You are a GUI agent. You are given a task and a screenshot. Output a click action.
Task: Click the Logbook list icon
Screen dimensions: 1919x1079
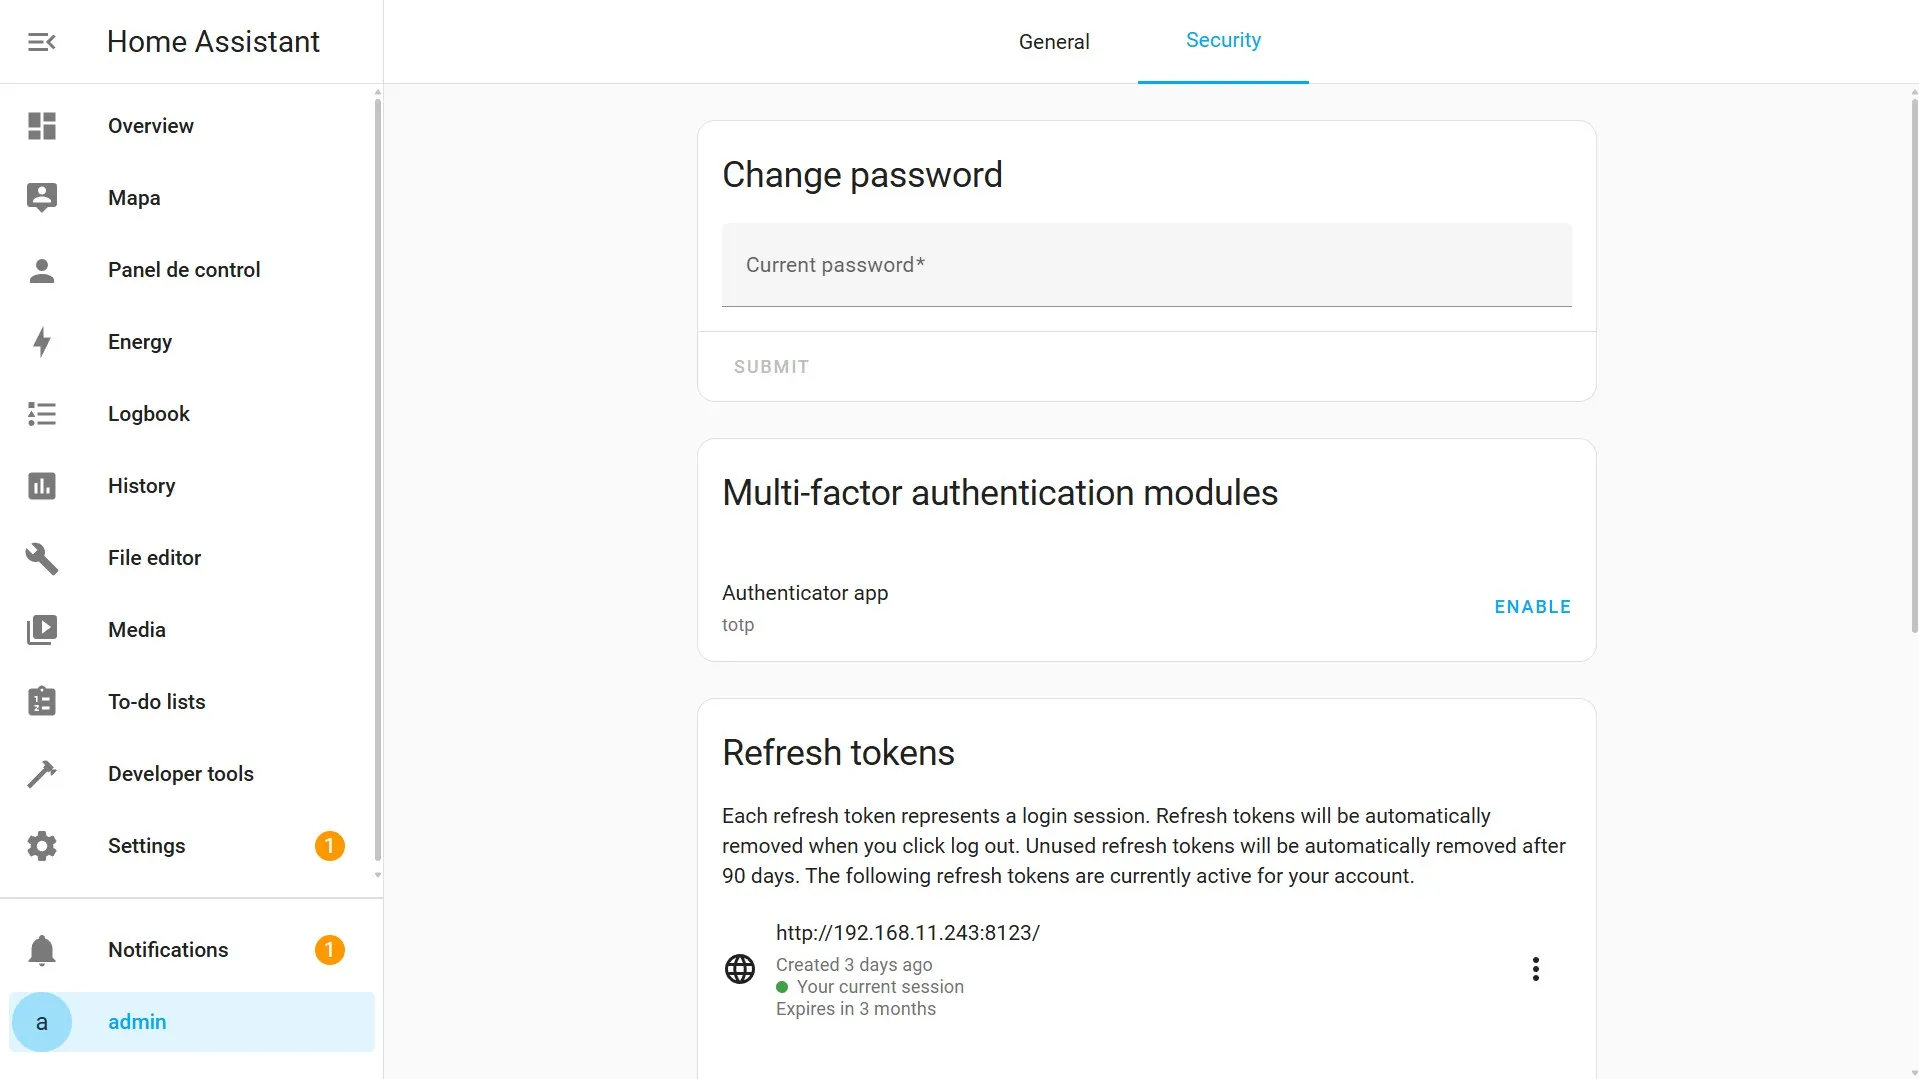tap(42, 414)
